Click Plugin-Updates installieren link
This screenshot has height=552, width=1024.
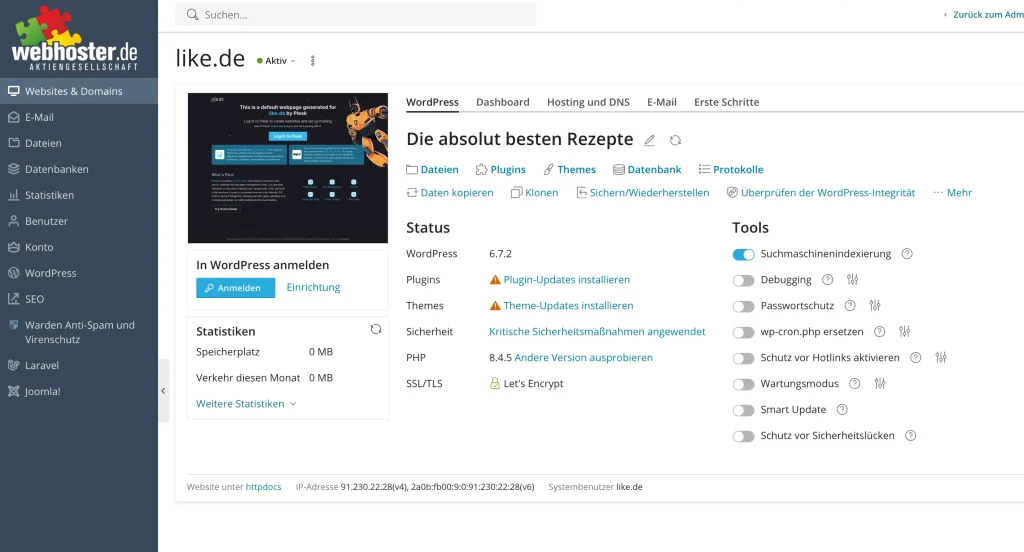(567, 280)
